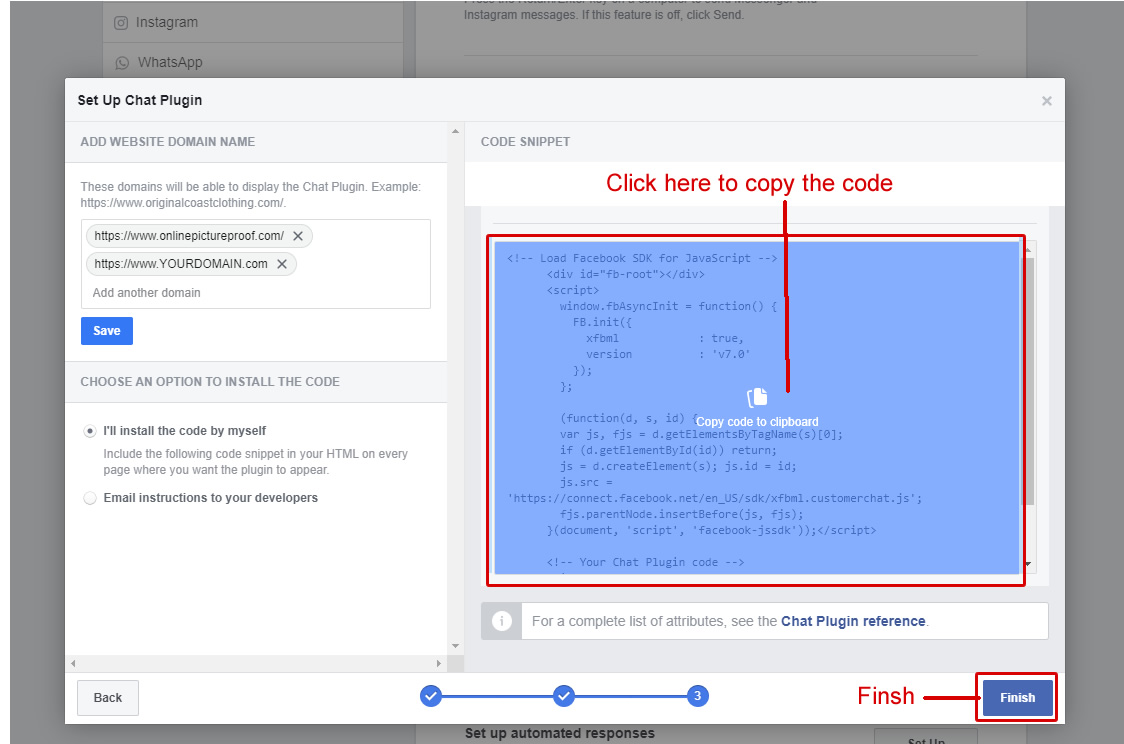Click the info icon beside attributes note
Screen dimensions: 1124x744
[502, 621]
